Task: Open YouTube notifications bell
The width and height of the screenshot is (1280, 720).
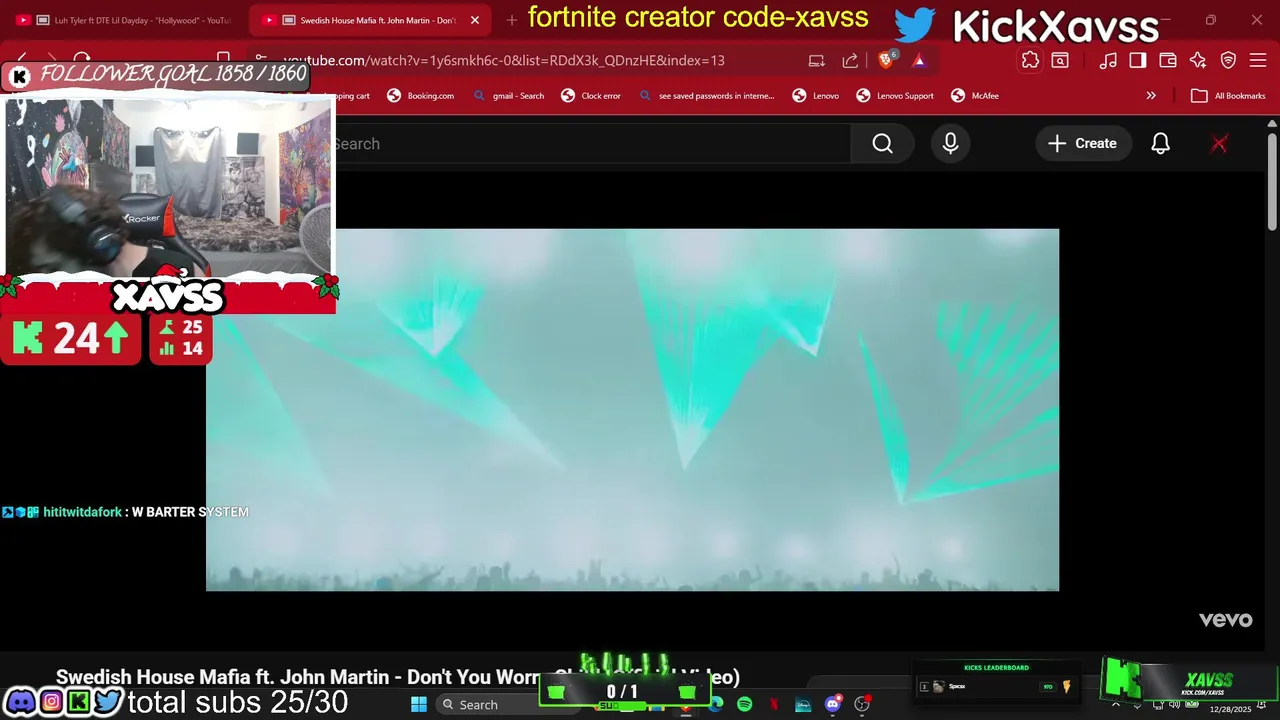Action: coord(1160,144)
